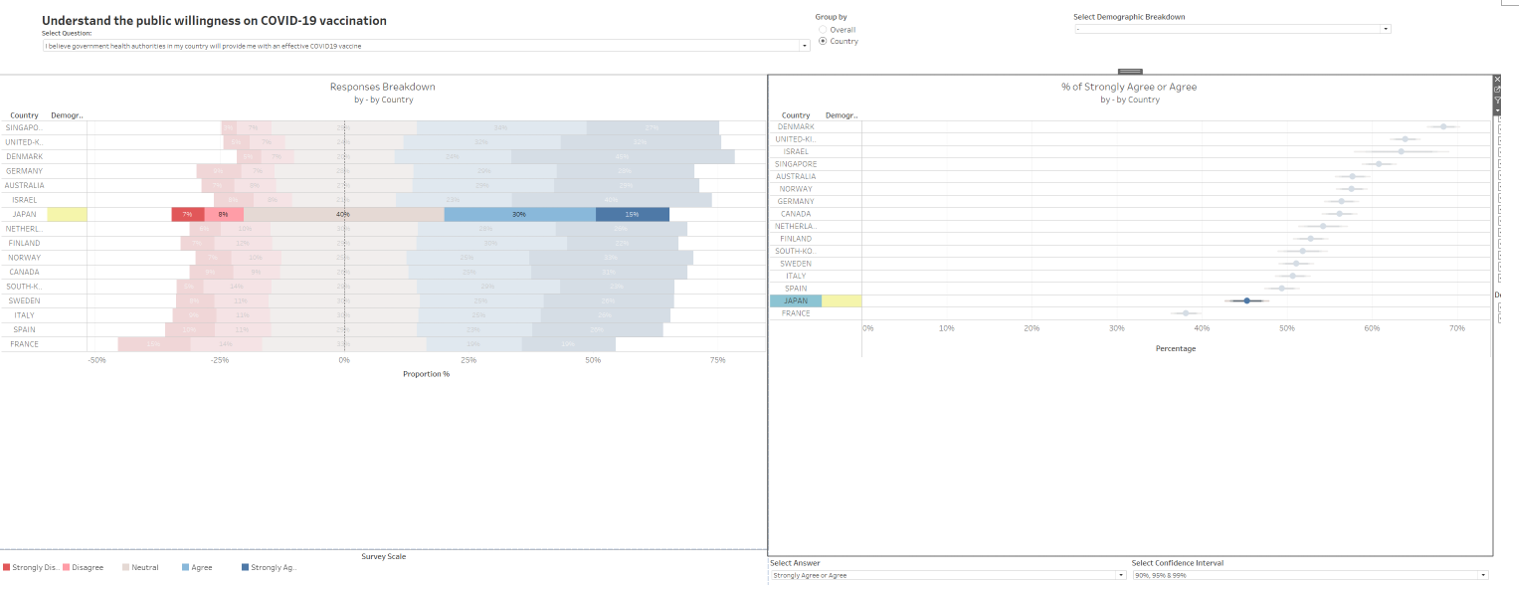
Task: Expand the Select Demographic Breakdown dropdown
Action: [1385, 29]
